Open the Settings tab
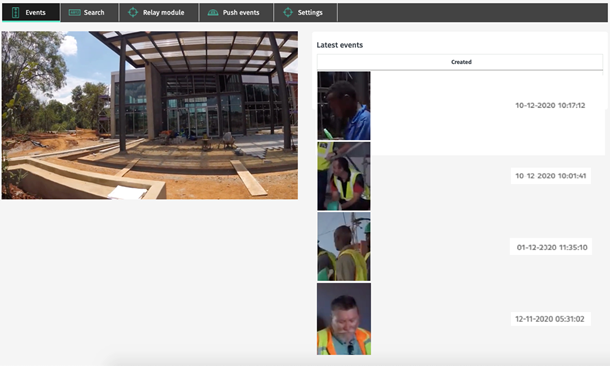 point(306,12)
